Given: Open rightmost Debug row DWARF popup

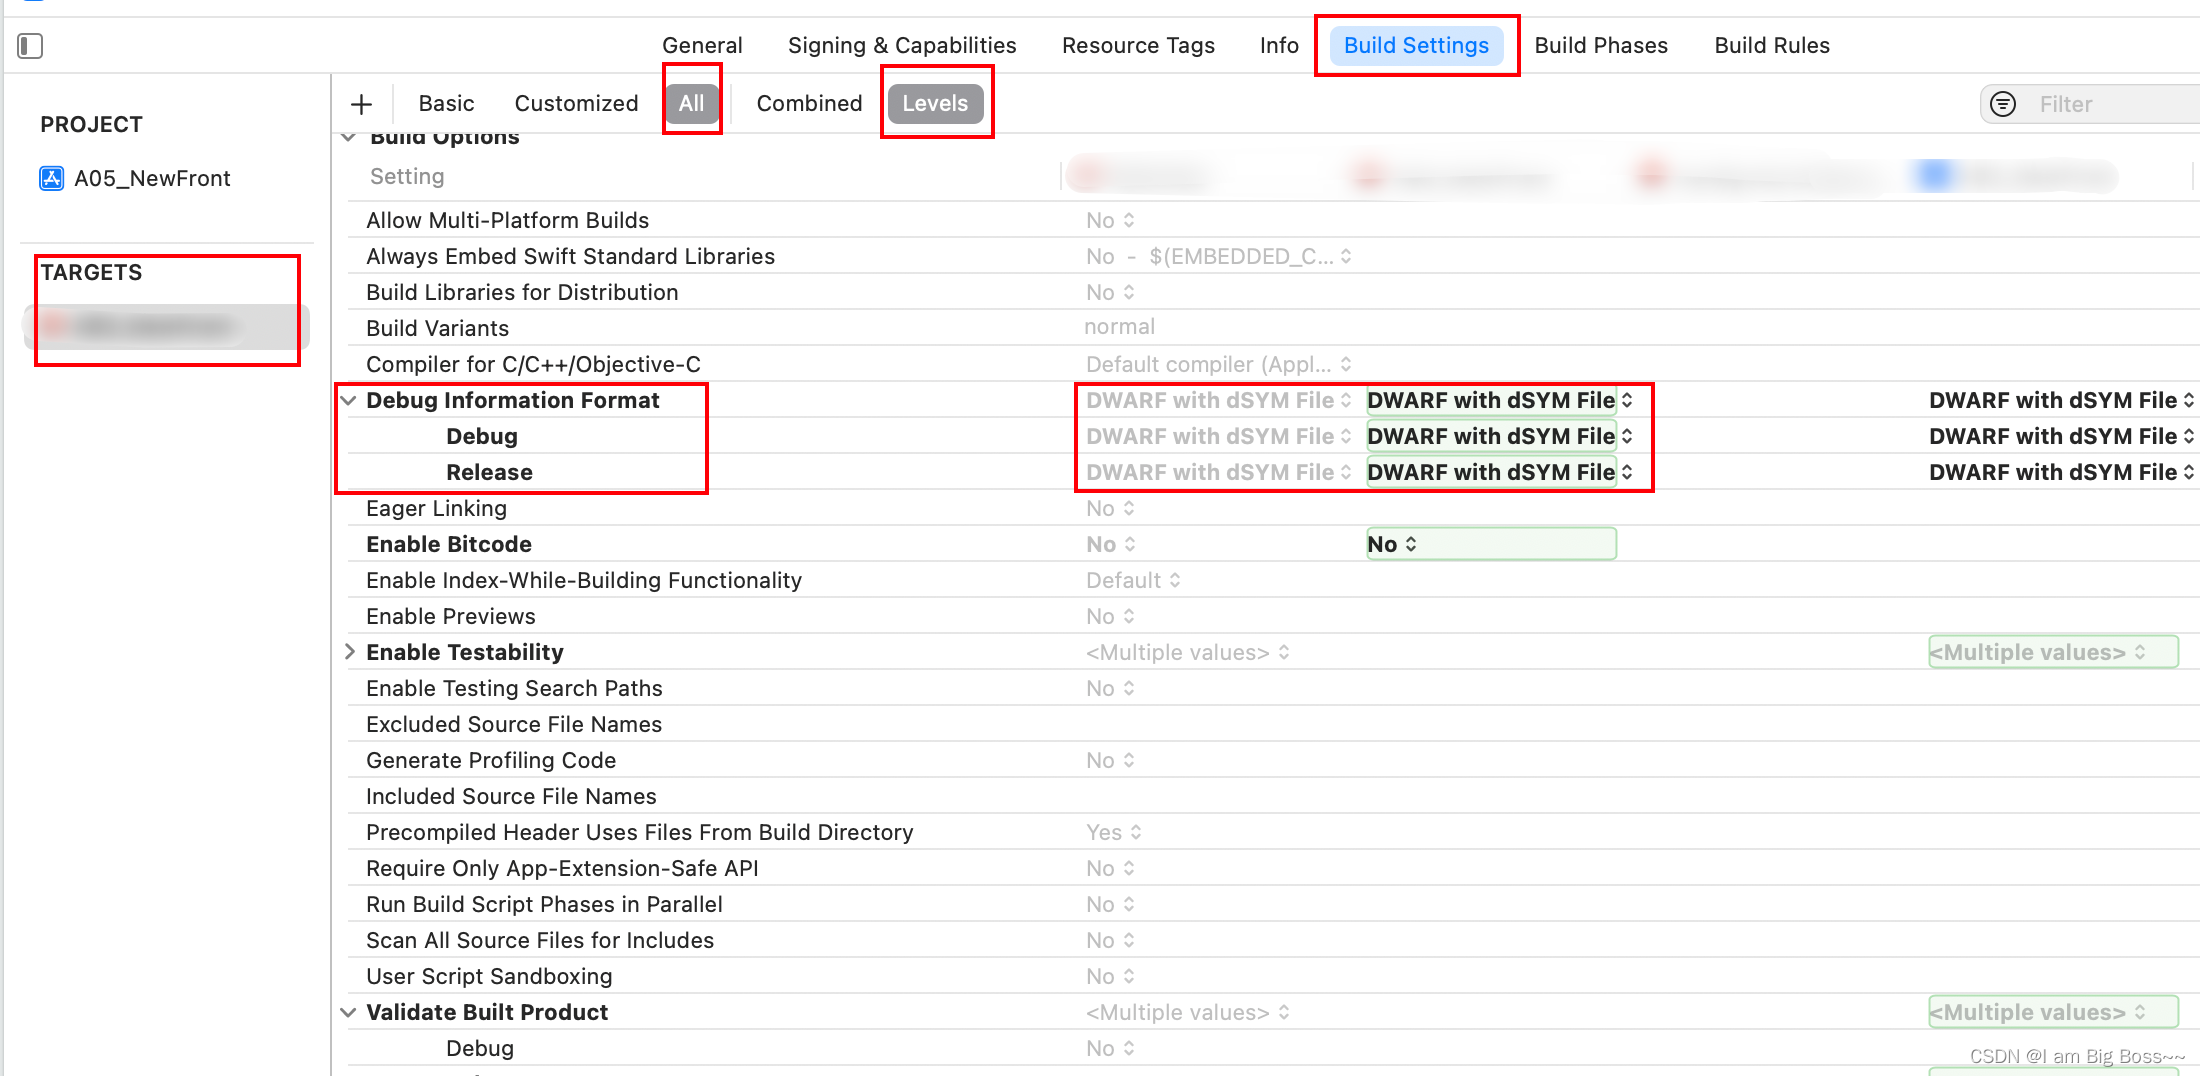Looking at the screenshot, I should [2061, 437].
